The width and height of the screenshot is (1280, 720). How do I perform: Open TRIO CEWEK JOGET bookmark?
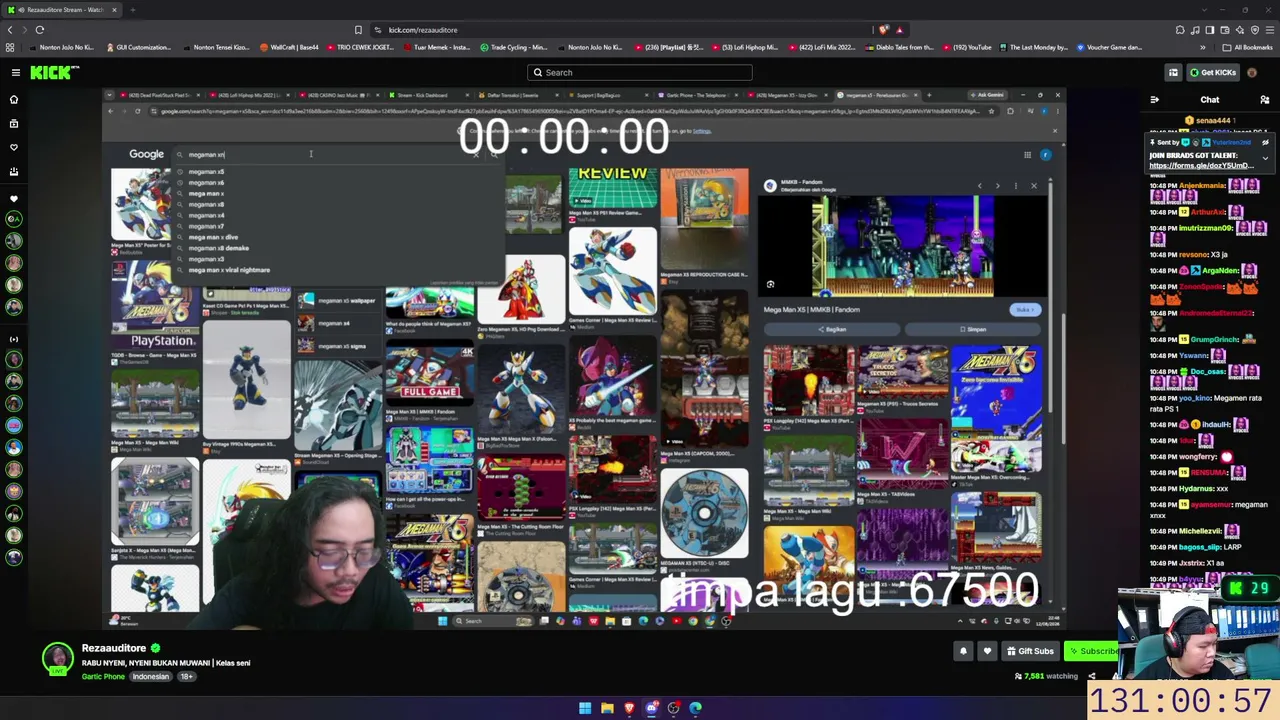[360, 47]
